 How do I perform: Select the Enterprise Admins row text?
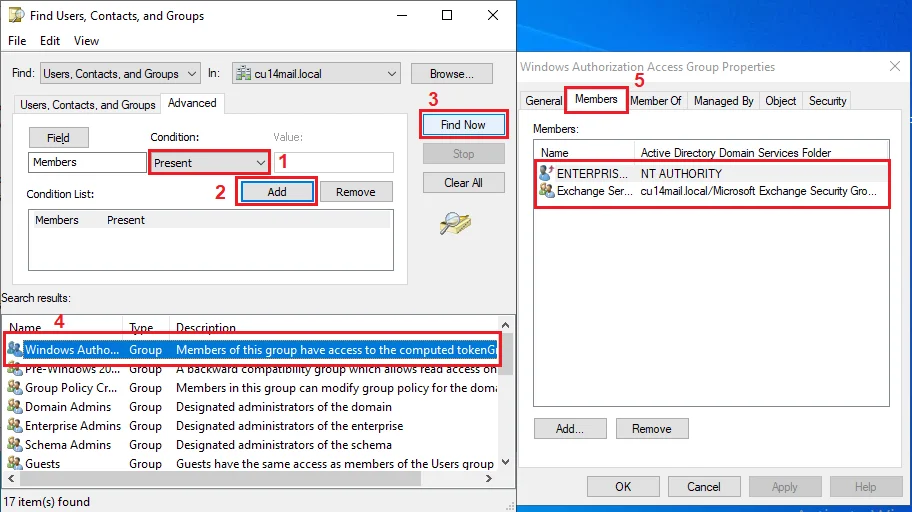coord(73,426)
